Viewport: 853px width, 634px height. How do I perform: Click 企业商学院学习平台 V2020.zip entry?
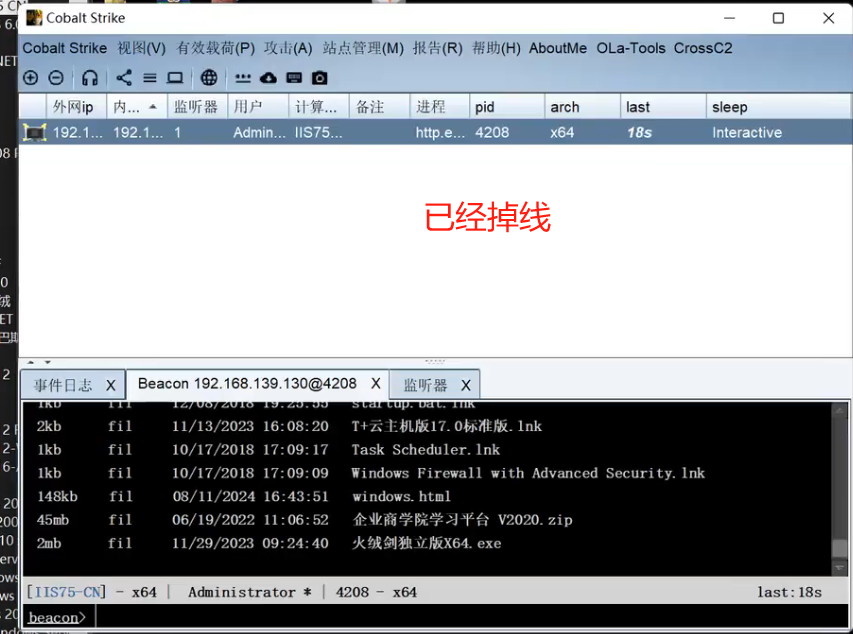(x=462, y=520)
